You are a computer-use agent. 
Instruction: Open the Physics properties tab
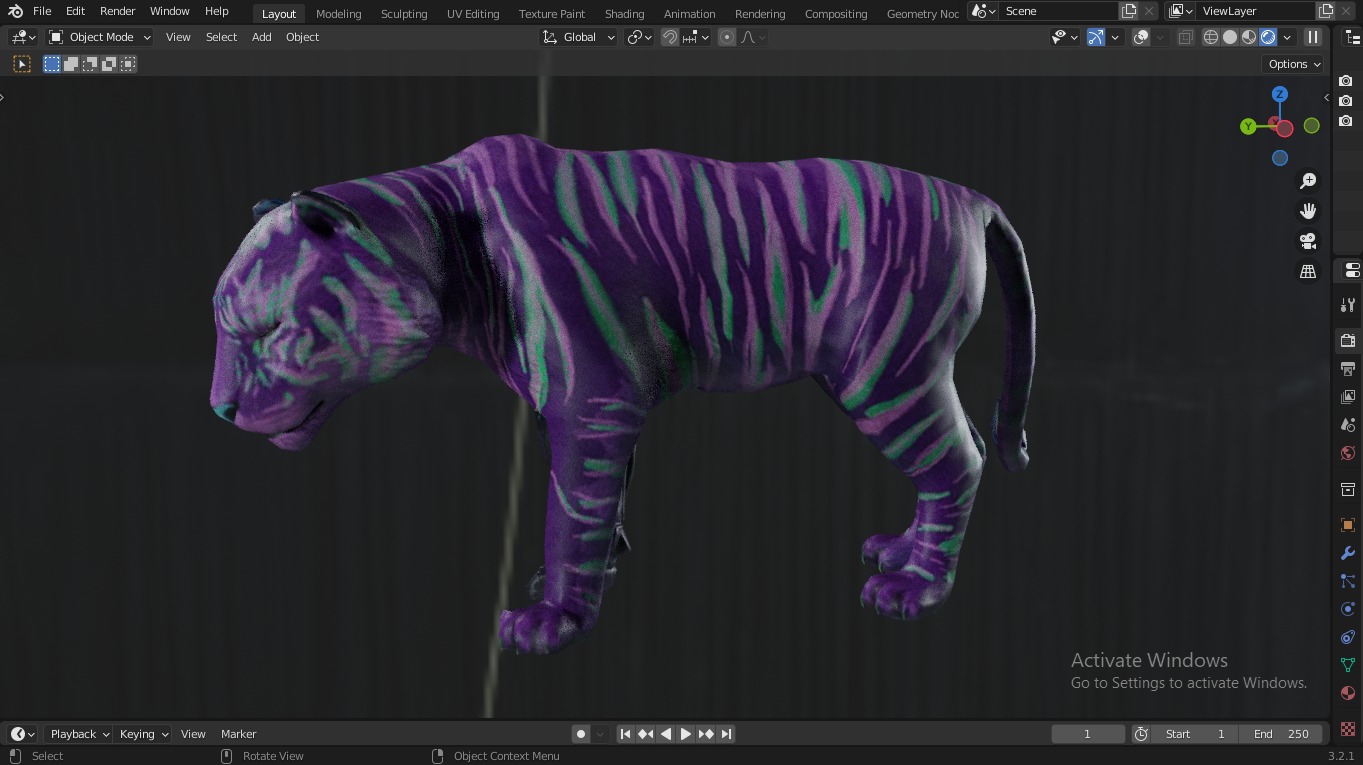(x=1348, y=609)
